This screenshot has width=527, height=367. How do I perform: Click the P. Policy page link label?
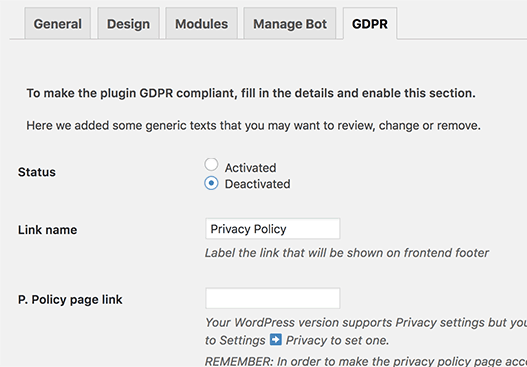[70, 299]
